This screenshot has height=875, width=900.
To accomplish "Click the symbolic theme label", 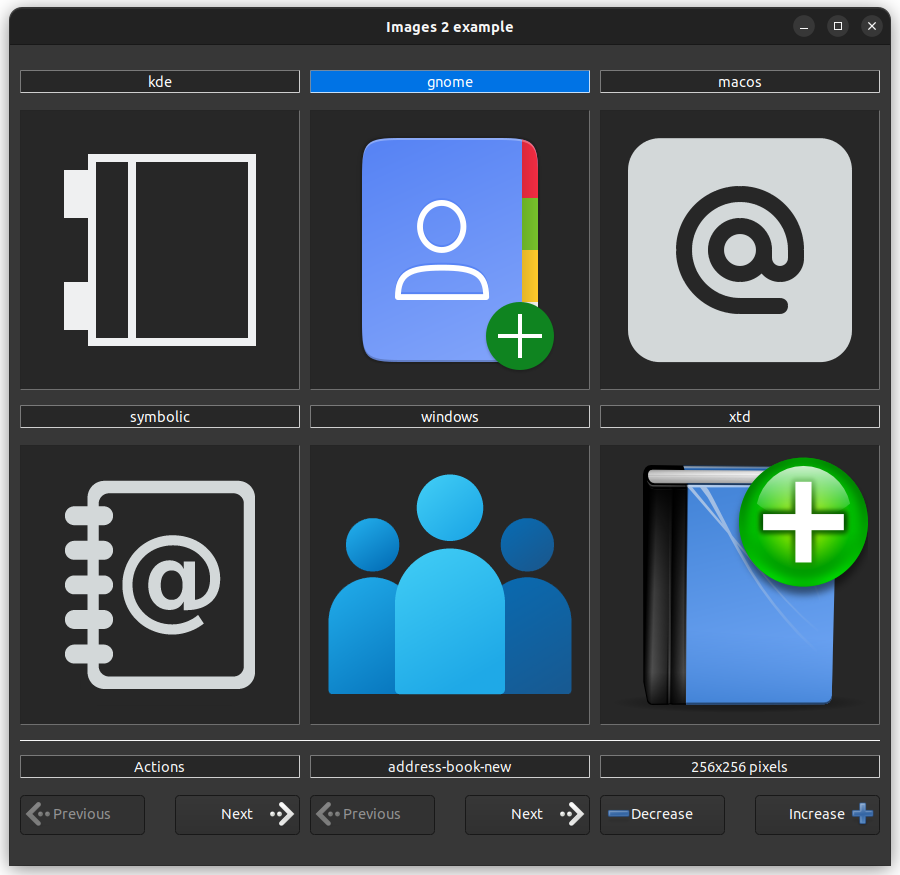I will 160,417.
